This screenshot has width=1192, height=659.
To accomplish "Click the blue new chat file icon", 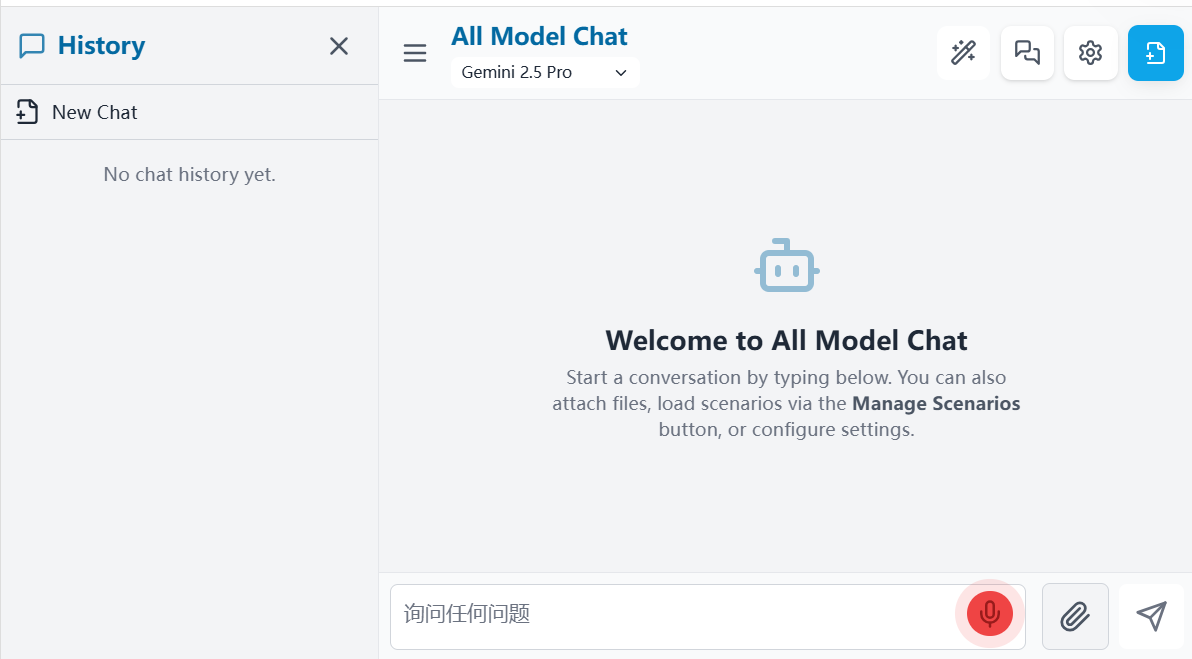I will click(1156, 53).
